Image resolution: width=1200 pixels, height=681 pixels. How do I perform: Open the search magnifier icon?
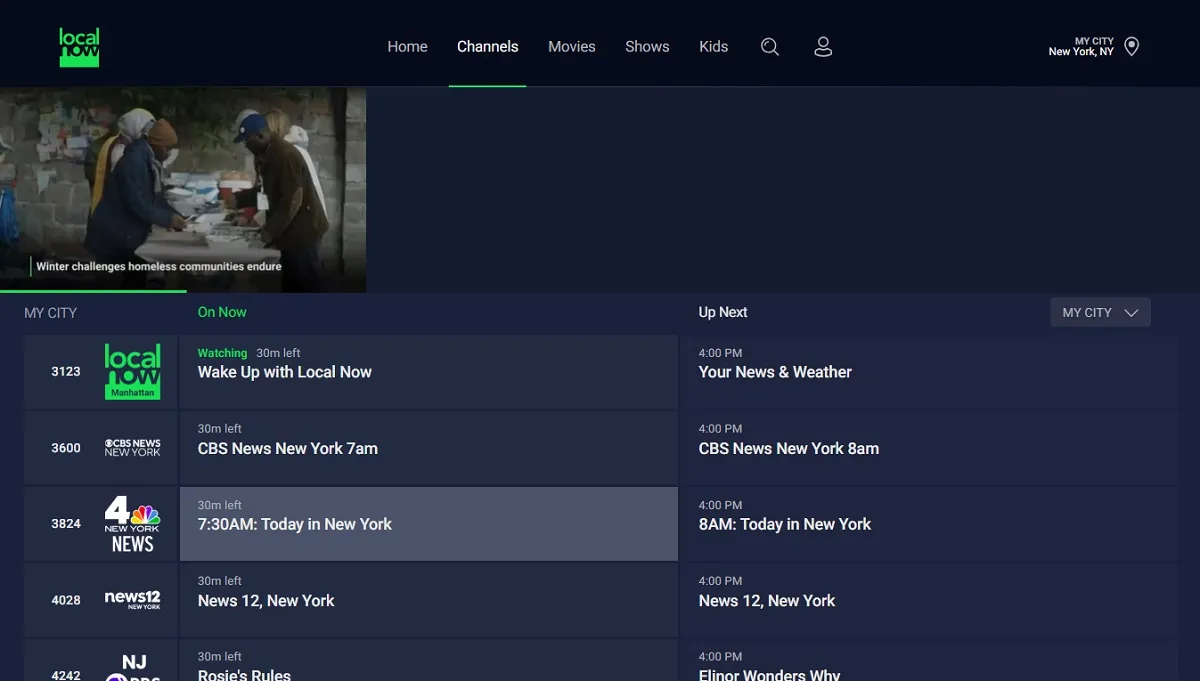click(x=769, y=47)
